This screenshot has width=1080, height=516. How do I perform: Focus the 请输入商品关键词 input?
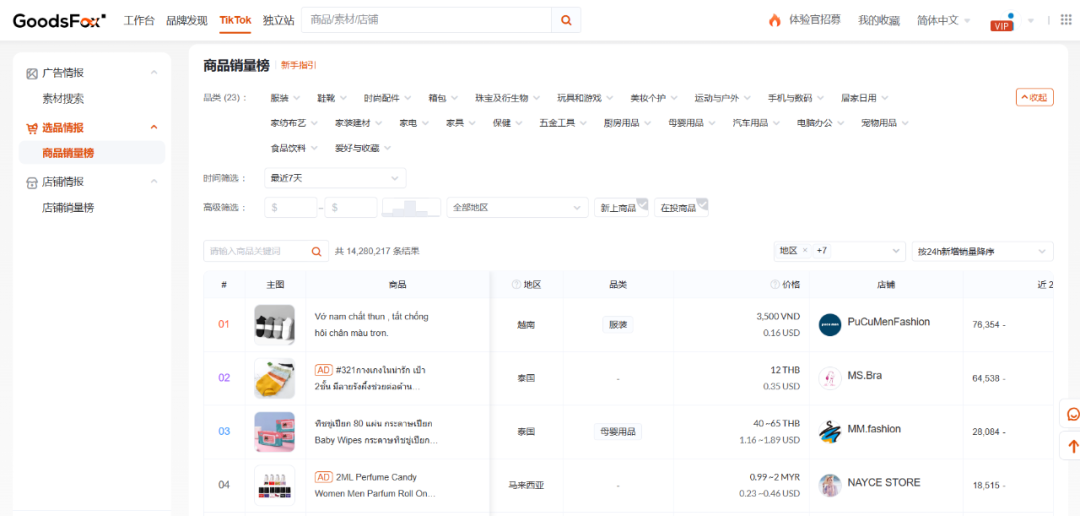click(x=256, y=251)
